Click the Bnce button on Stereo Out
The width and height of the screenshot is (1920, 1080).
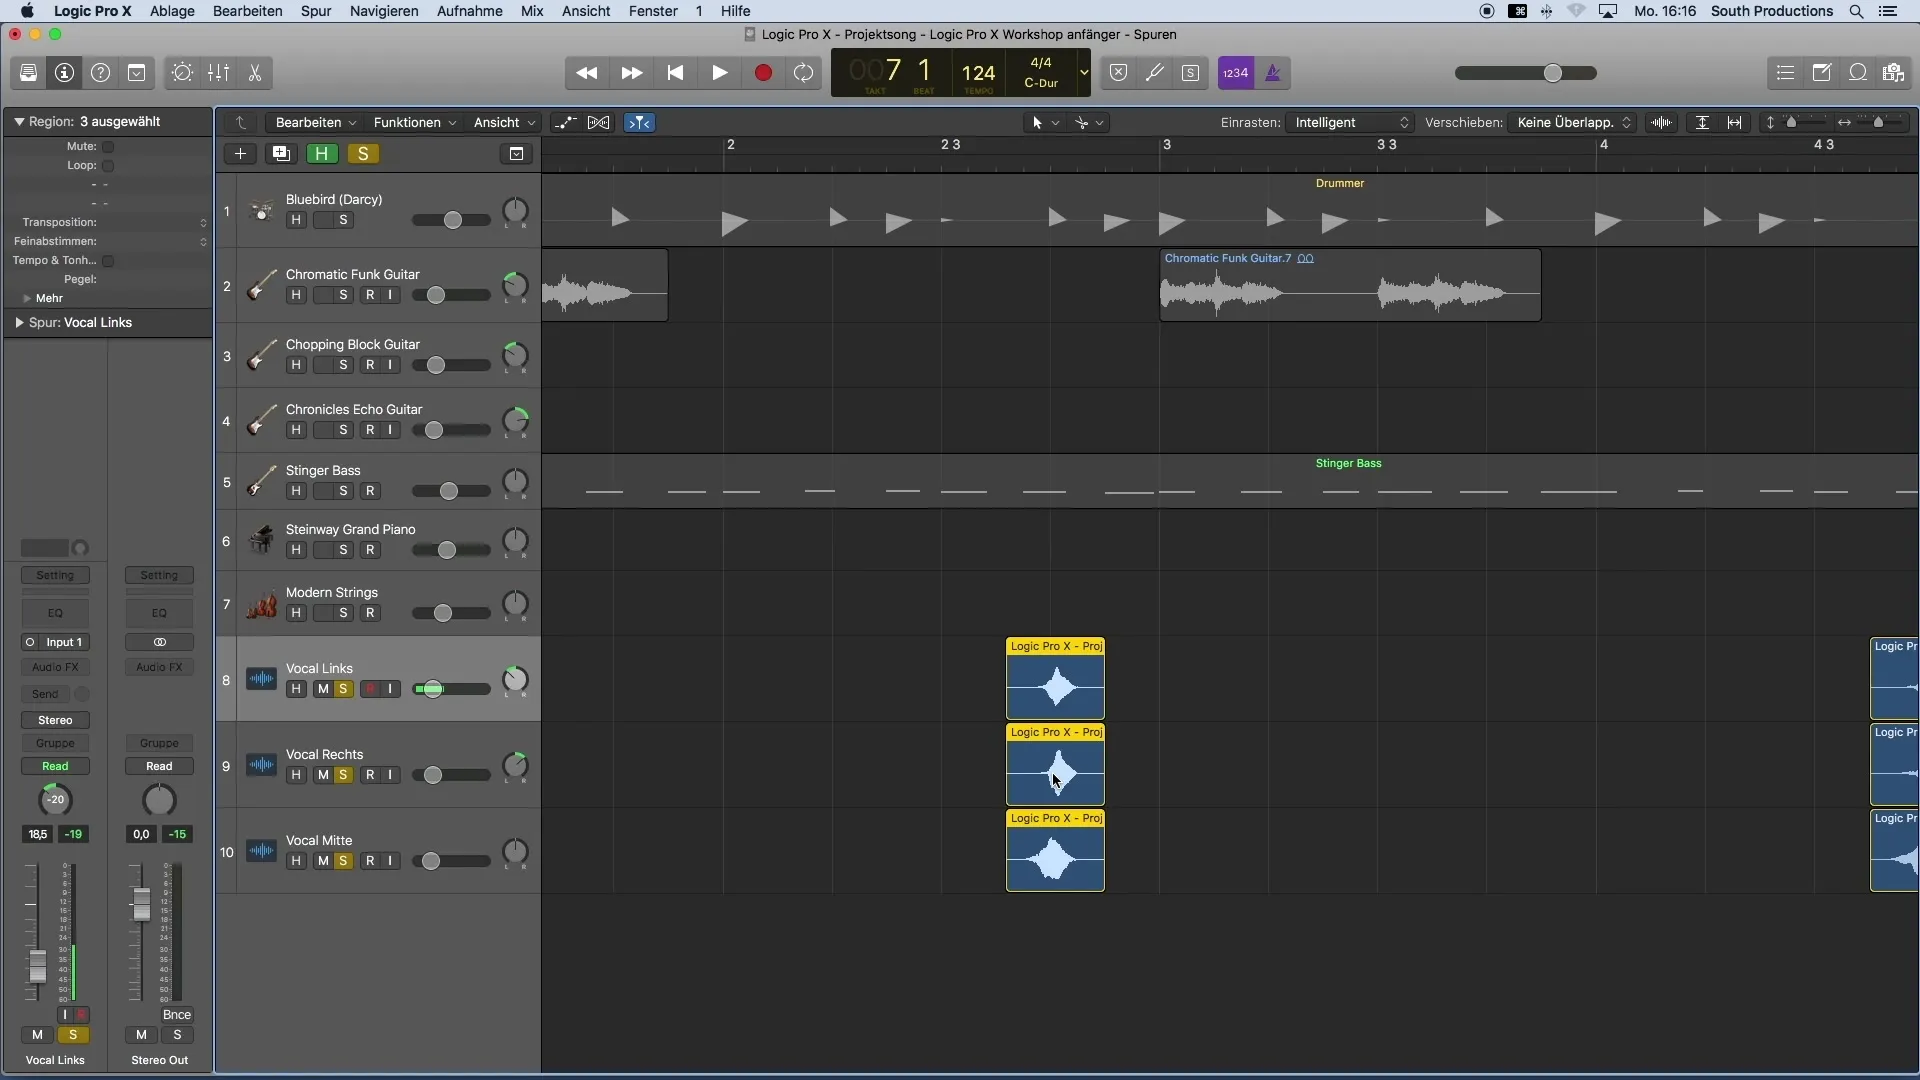[x=176, y=1015]
